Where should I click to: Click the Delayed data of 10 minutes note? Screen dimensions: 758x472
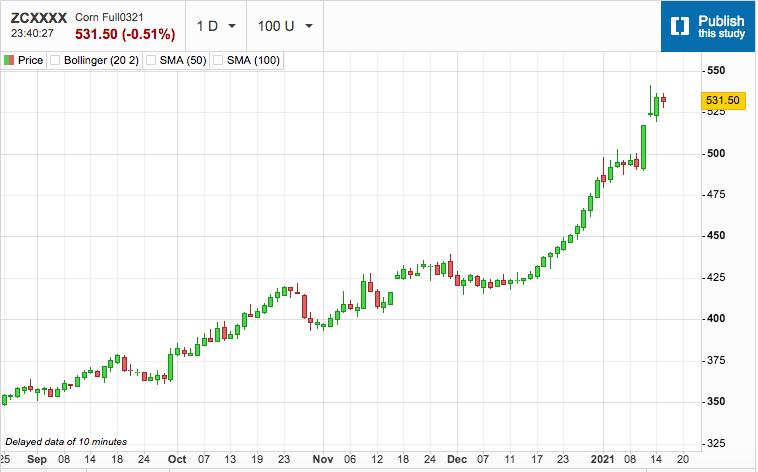(x=66, y=442)
